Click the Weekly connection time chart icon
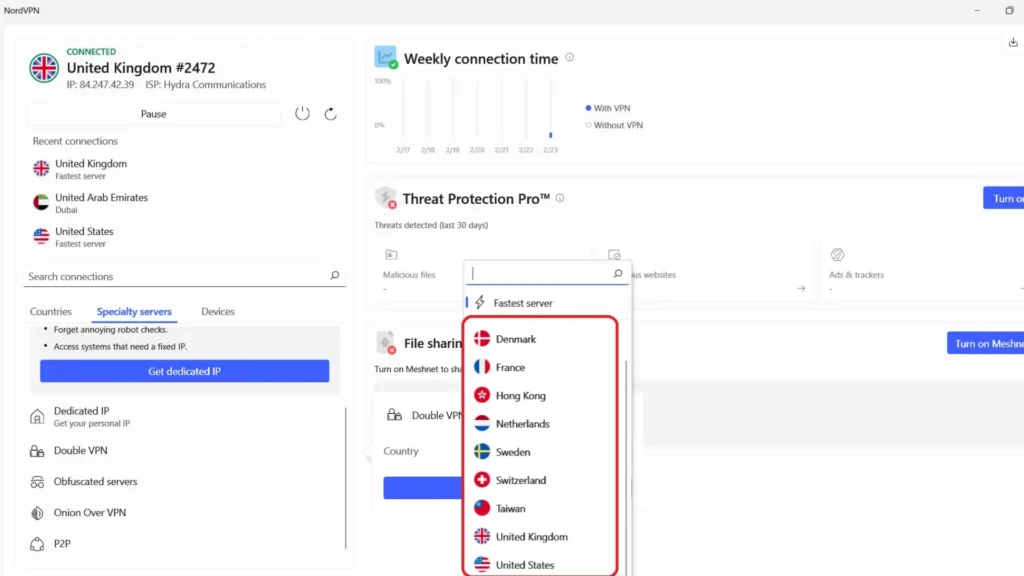 click(x=385, y=57)
